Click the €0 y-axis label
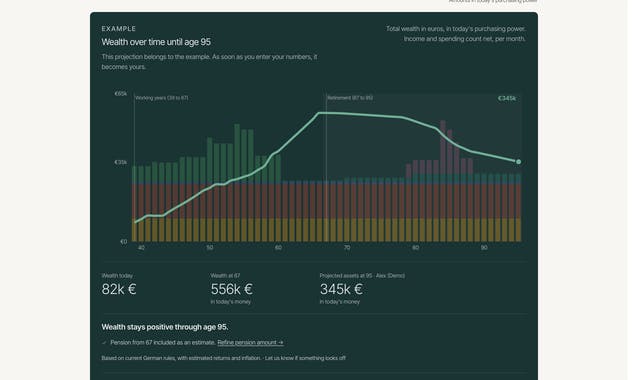 [x=124, y=242]
